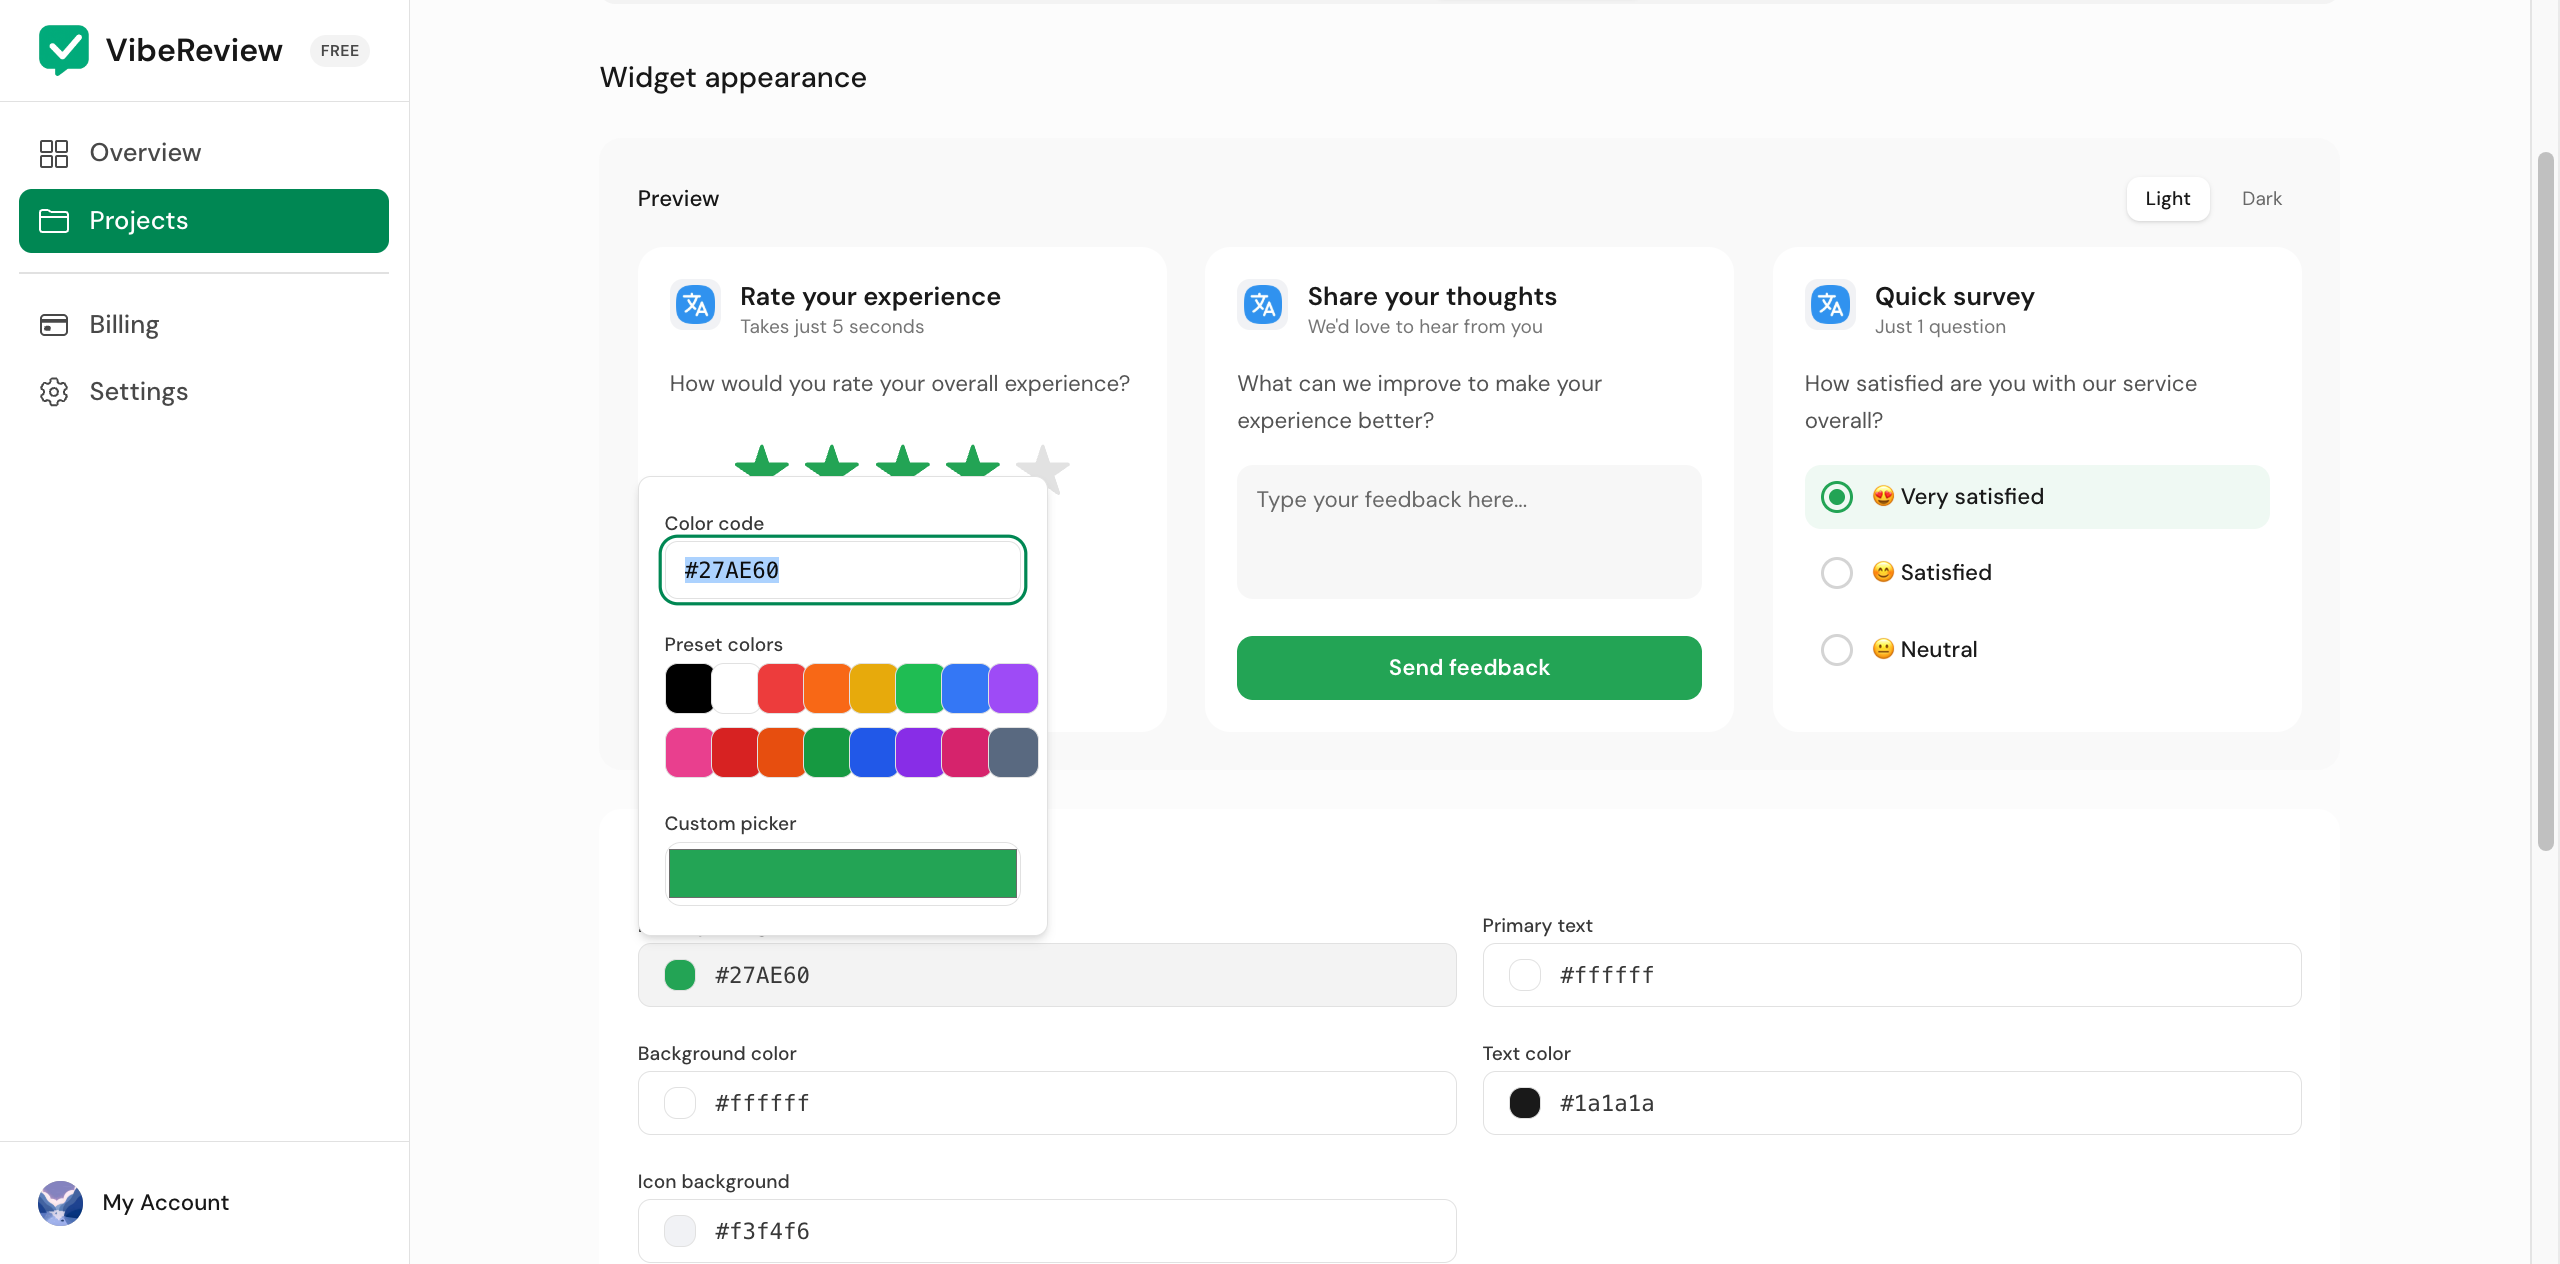
Task: Click green swatch beside #27AE60 field
Action: pyautogui.click(x=680, y=975)
